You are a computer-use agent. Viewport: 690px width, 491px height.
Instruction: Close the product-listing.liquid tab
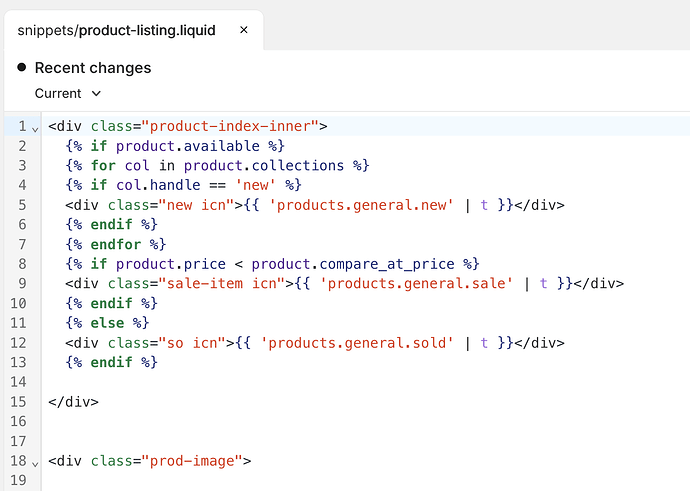click(244, 30)
